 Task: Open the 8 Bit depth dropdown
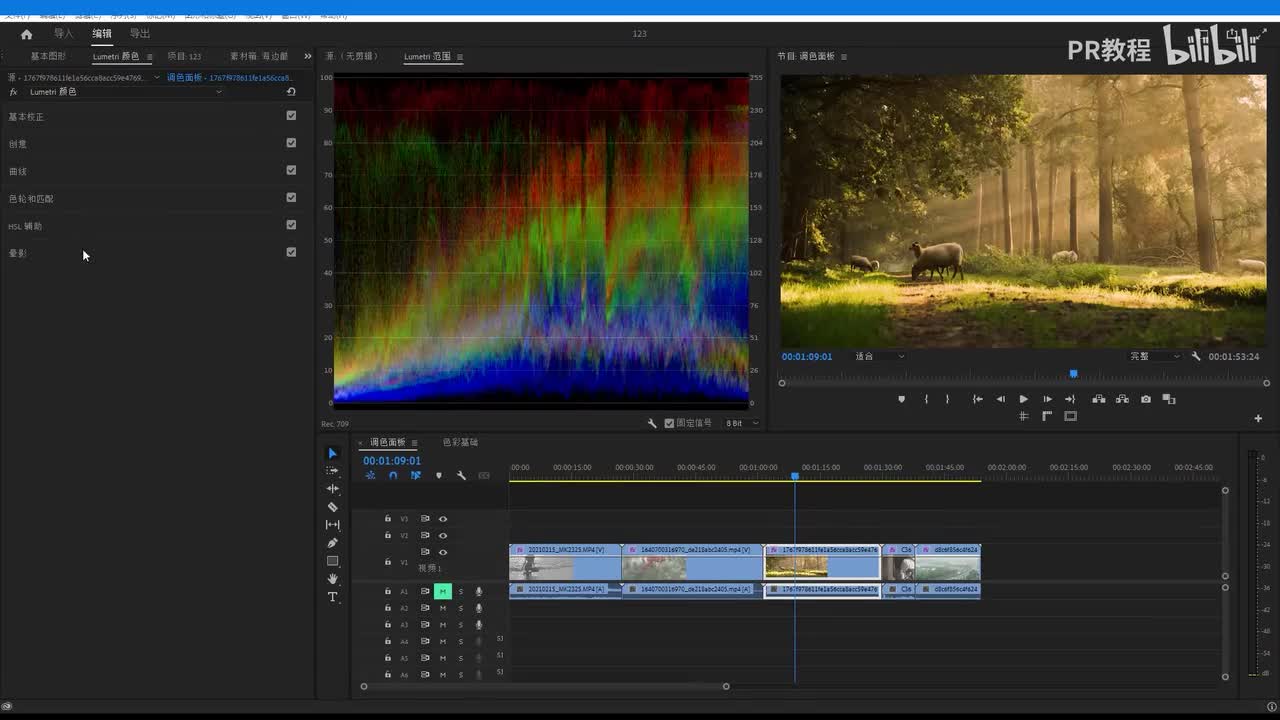pyautogui.click(x=741, y=423)
